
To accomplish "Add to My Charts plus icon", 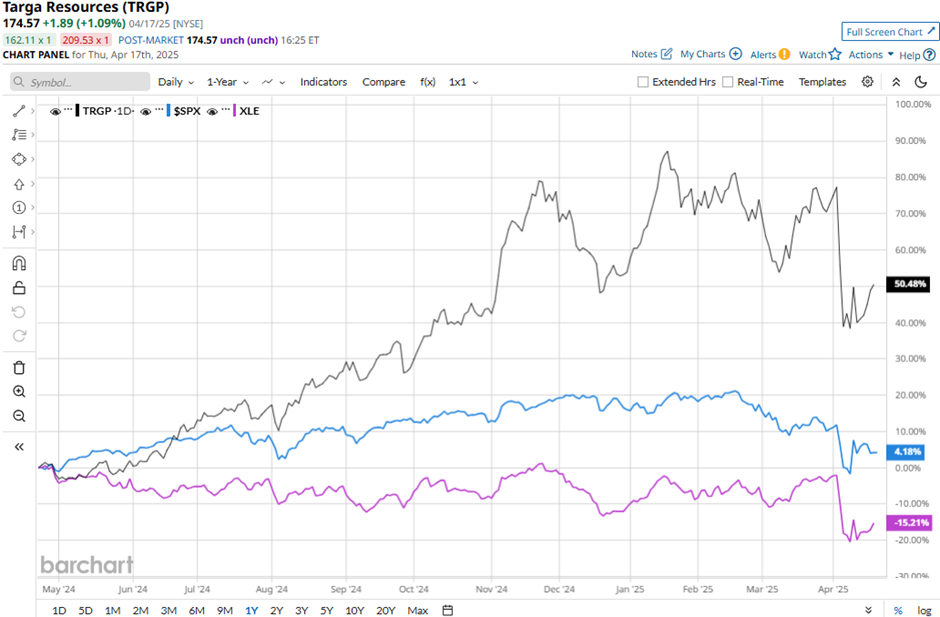I will [736, 53].
